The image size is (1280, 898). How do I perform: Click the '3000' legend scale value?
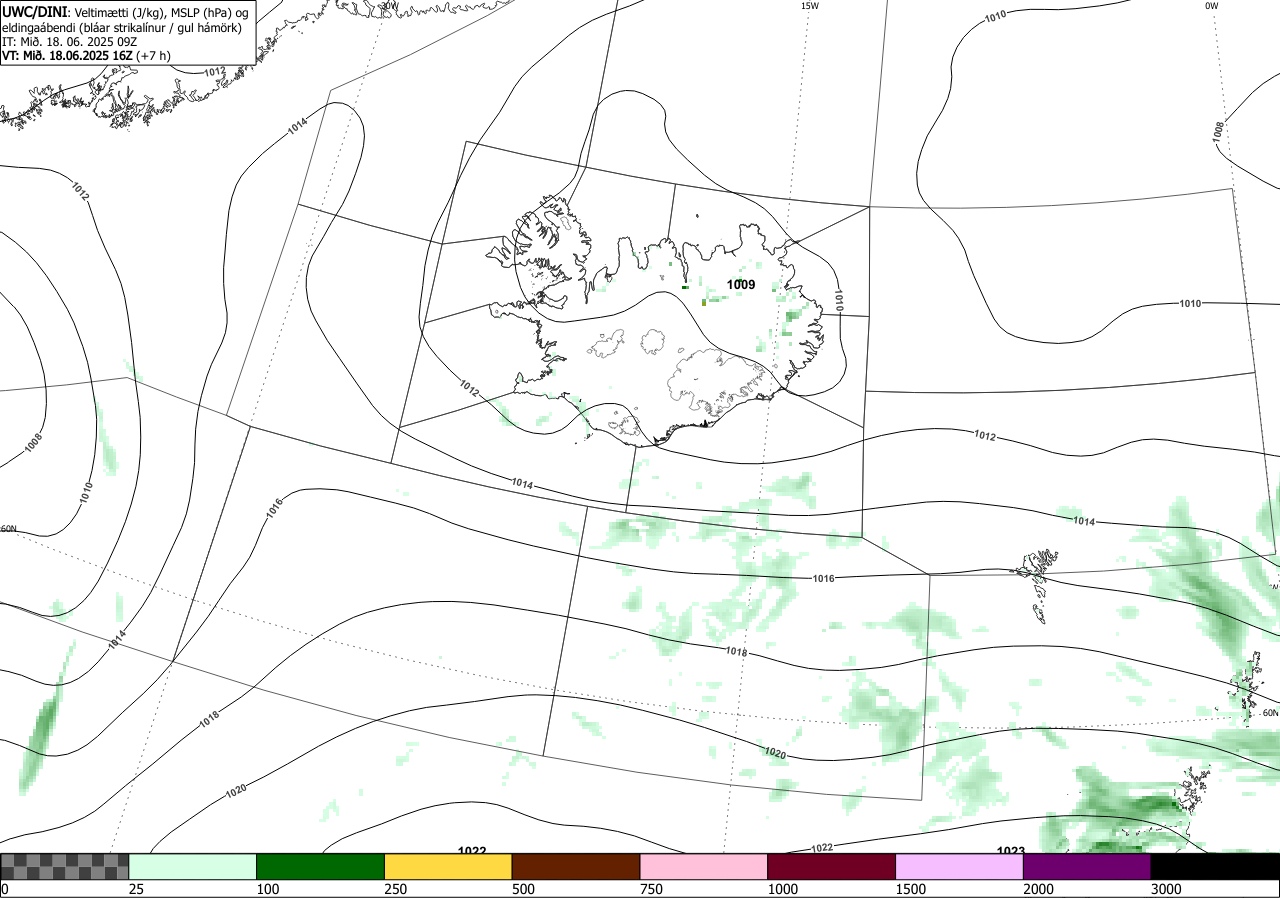1167,889
